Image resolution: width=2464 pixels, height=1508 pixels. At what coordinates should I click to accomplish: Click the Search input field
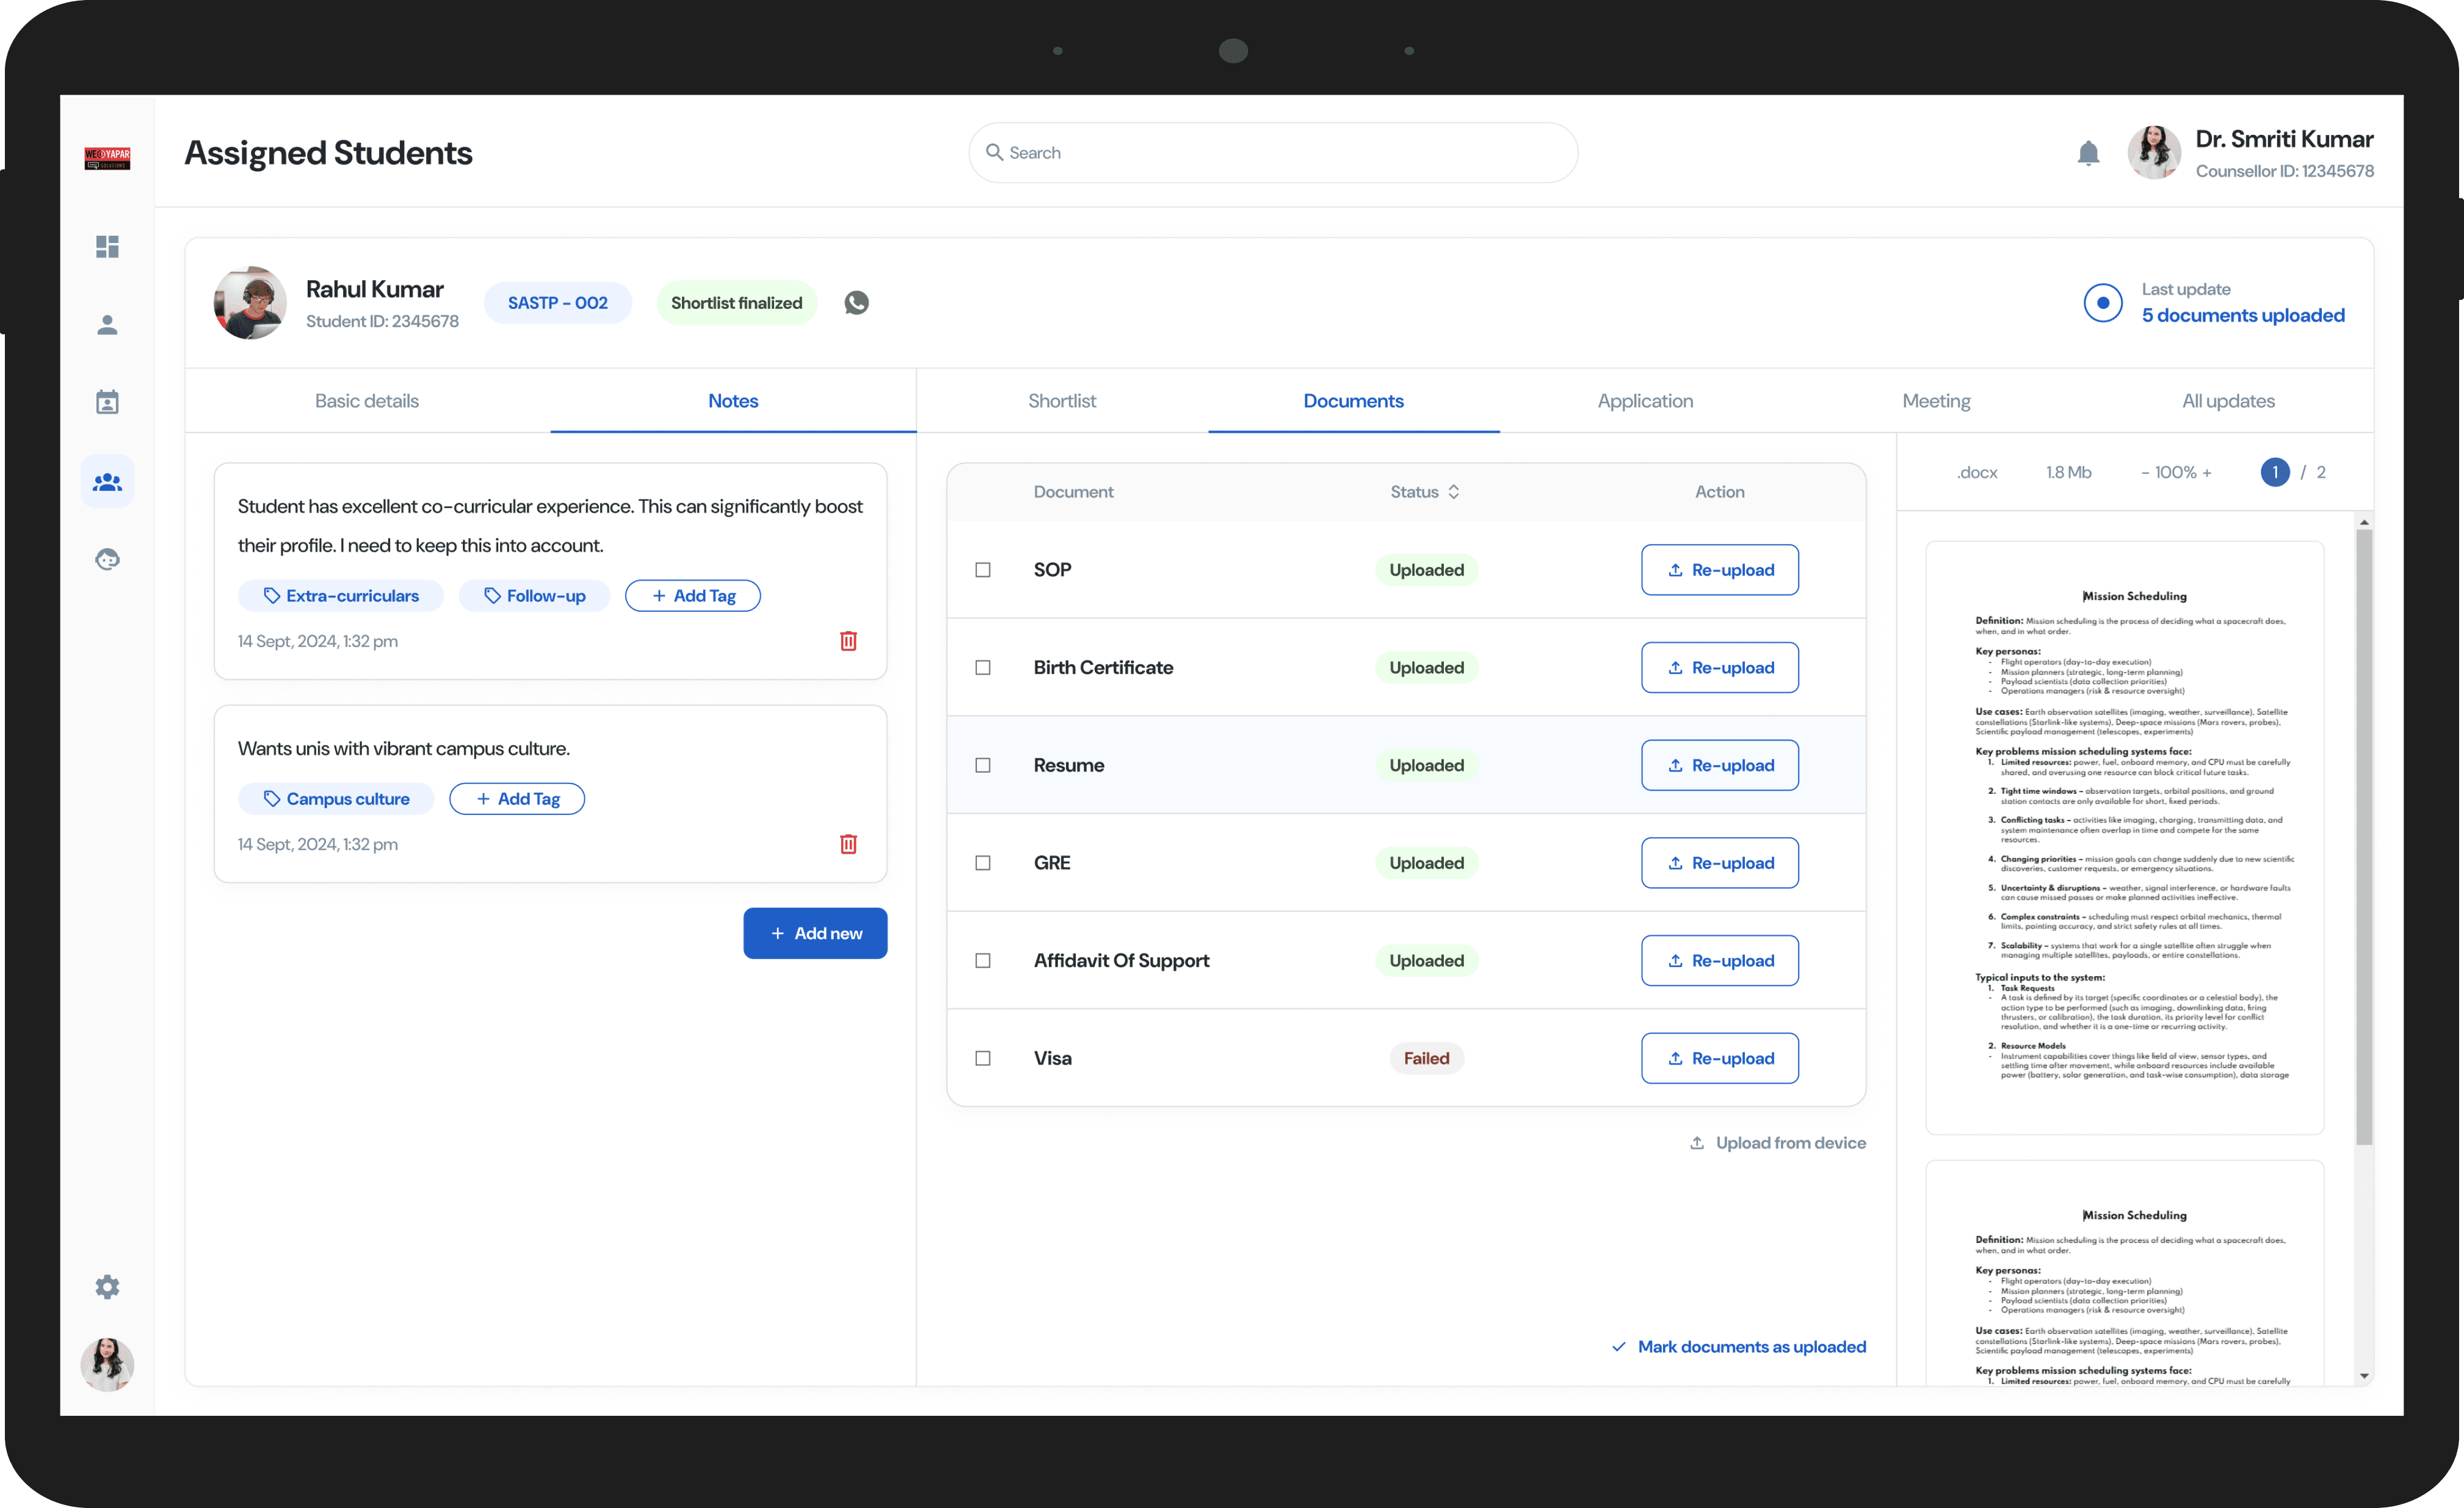pos(1272,153)
